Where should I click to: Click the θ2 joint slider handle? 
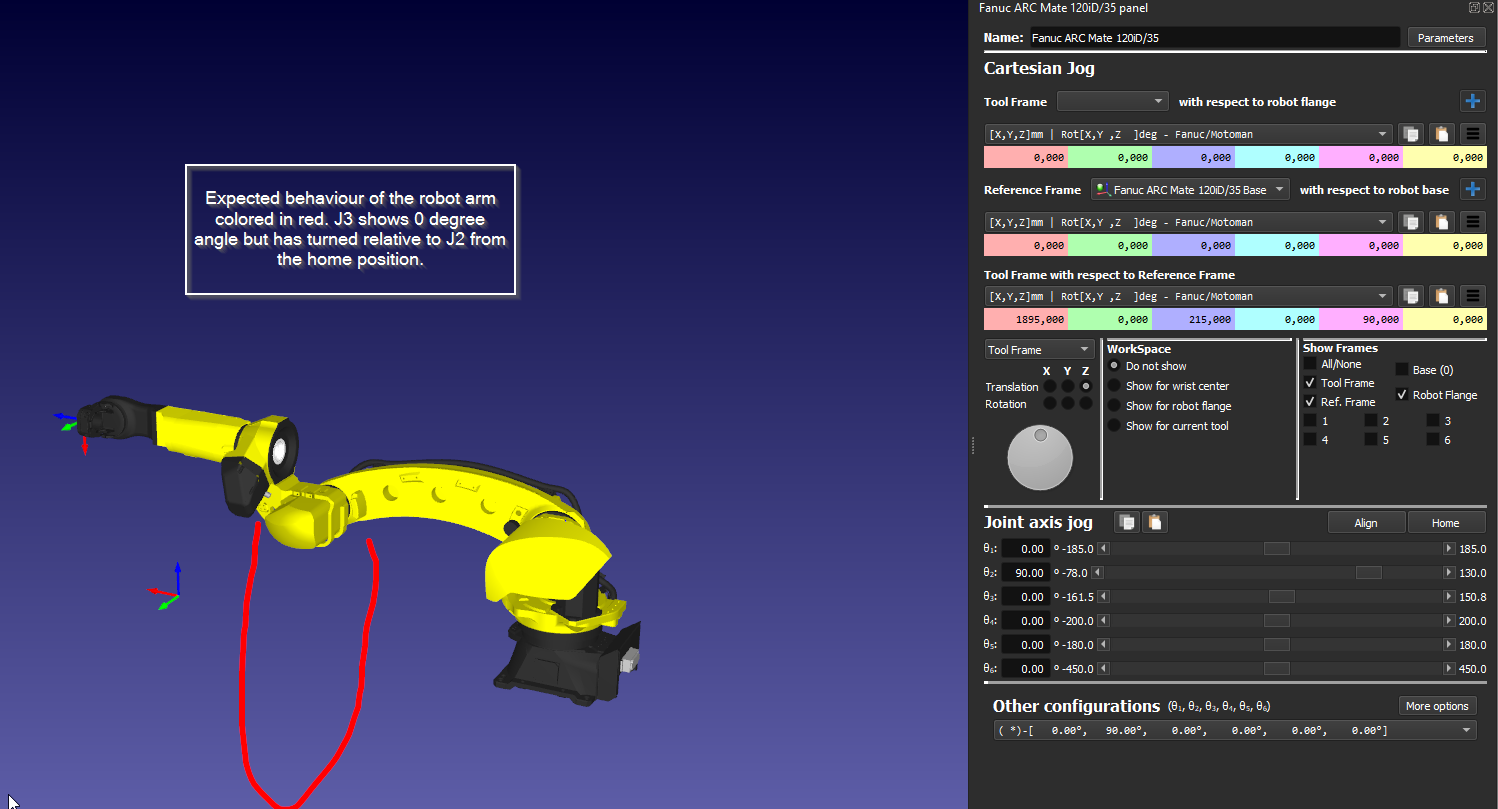(x=1368, y=573)
